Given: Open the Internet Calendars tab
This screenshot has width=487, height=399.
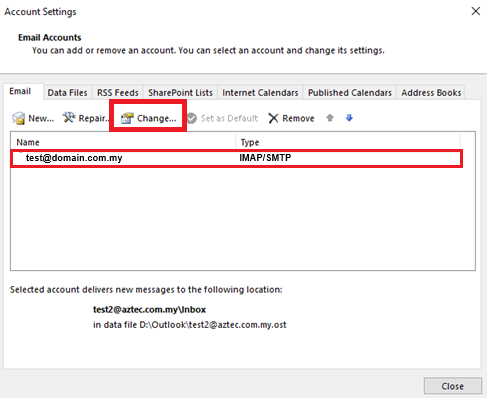Looking at the screenshot, I should tap(260, 93).
